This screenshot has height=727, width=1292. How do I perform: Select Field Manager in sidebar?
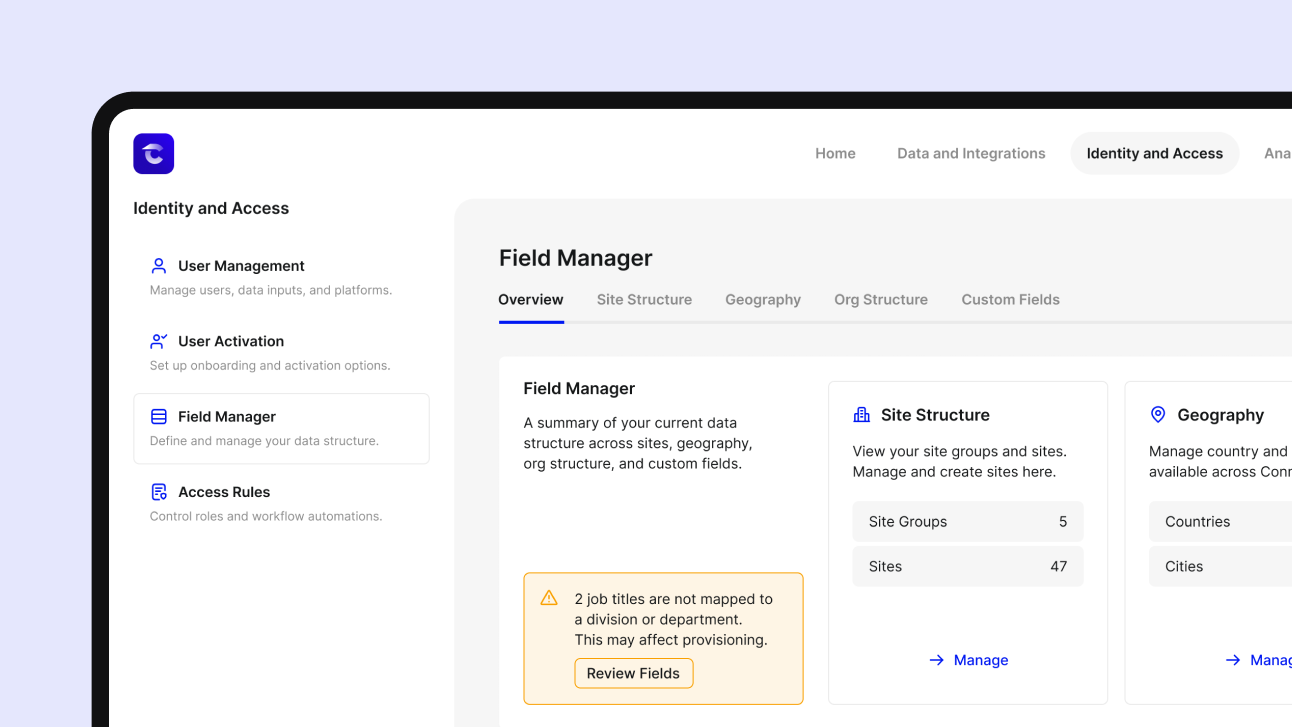[x=281, y=429]
